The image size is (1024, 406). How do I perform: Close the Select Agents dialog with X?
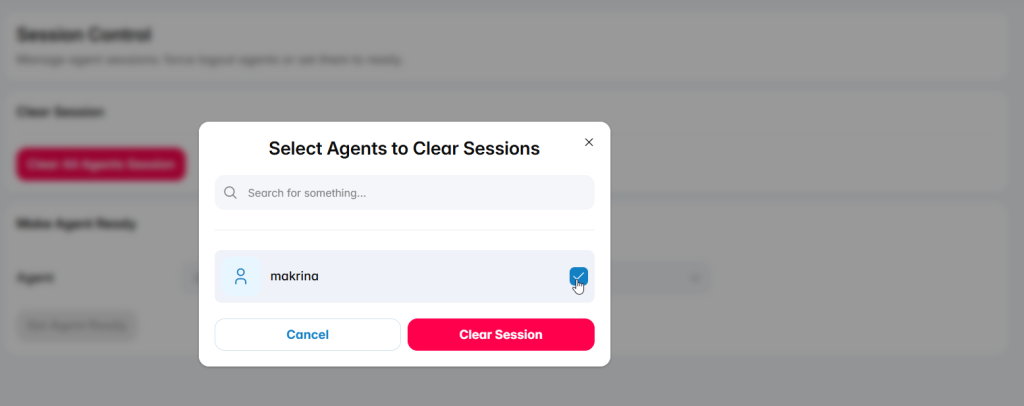pos(588,142)
